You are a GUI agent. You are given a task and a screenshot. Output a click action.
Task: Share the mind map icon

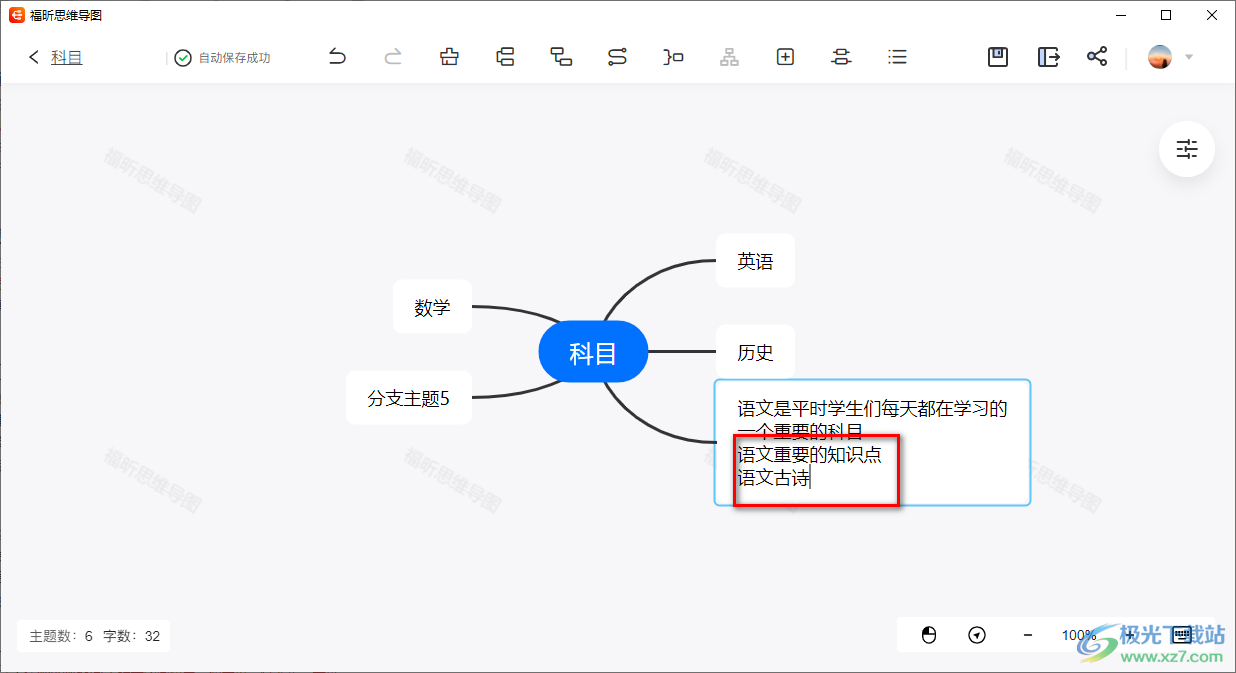(1097, 56)
